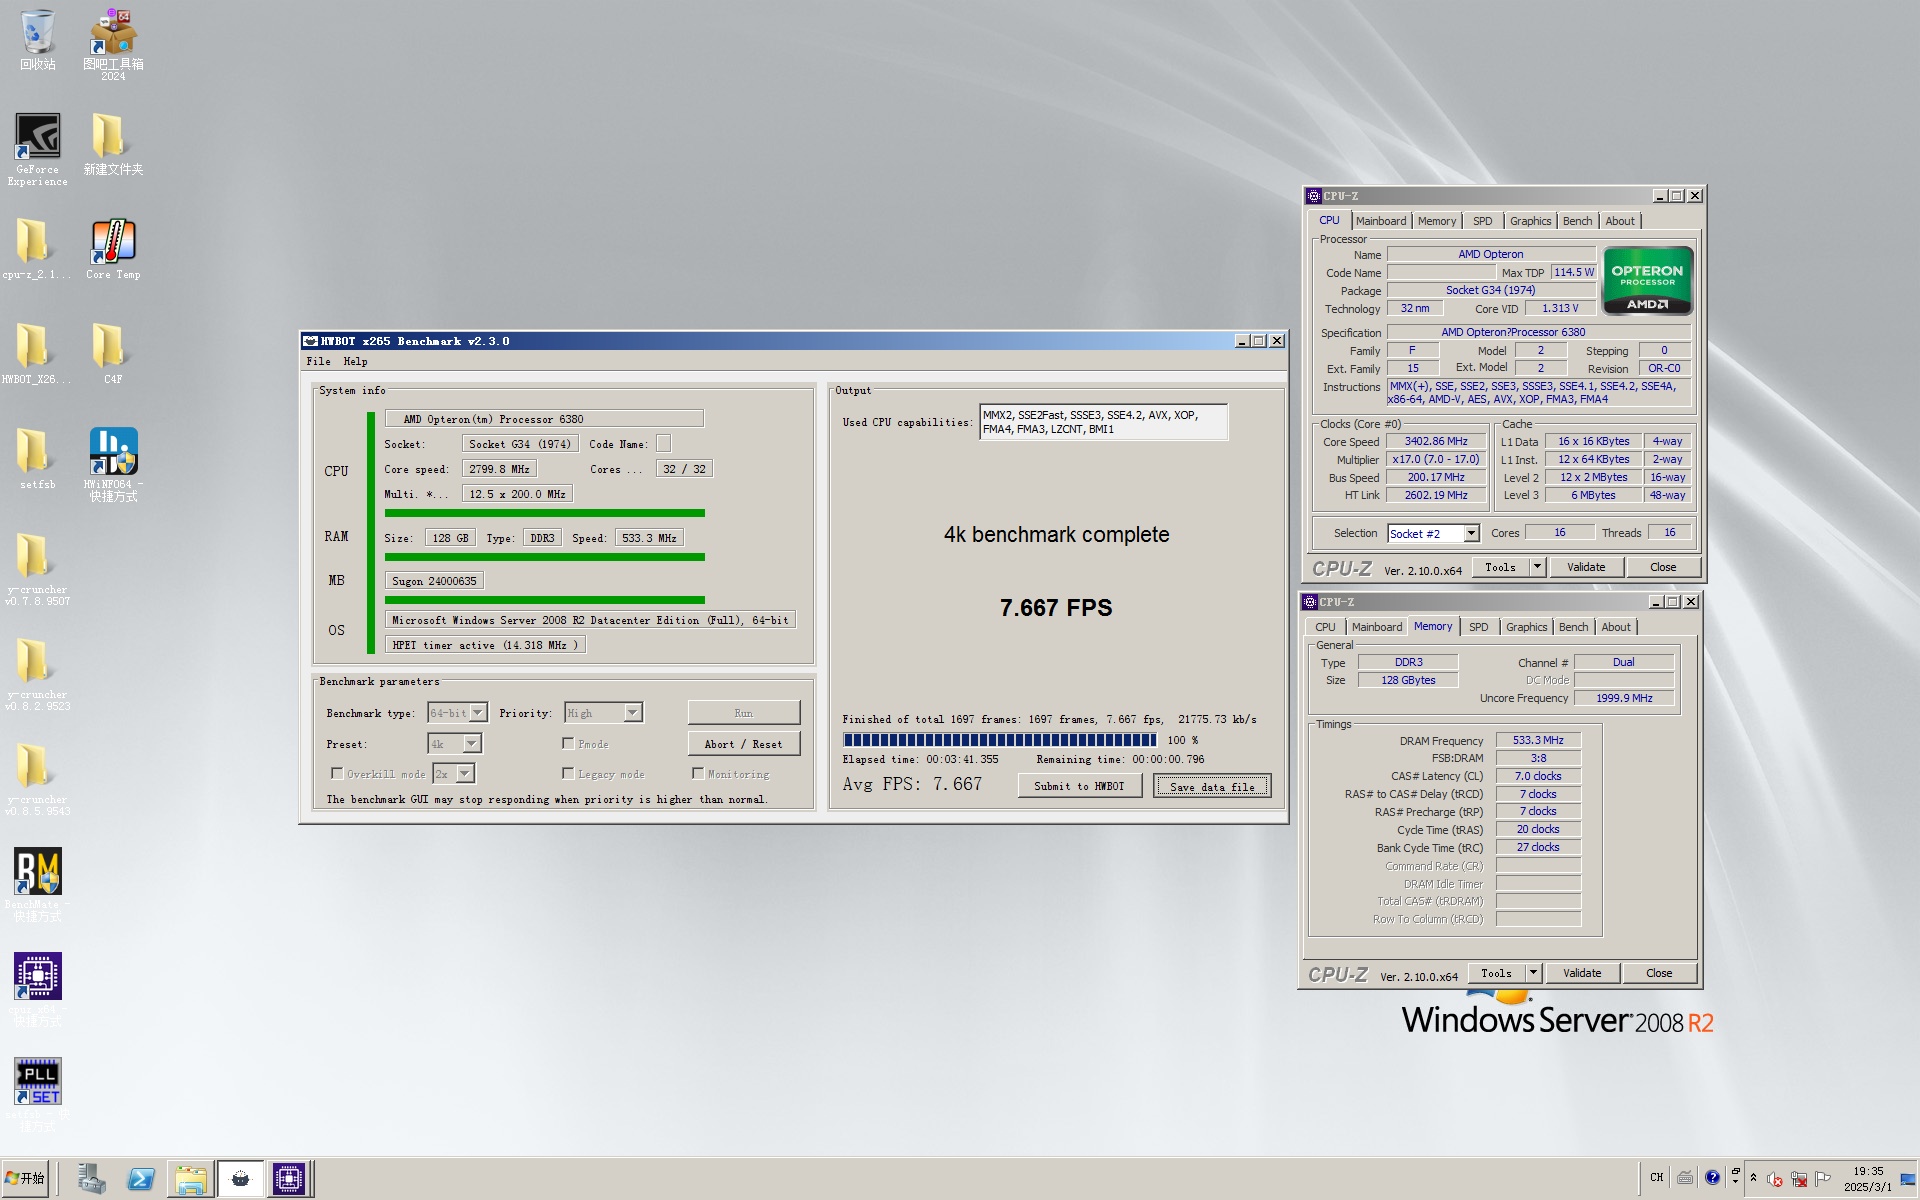Click the Used CPU capabilities text box

click(1103, 422)
